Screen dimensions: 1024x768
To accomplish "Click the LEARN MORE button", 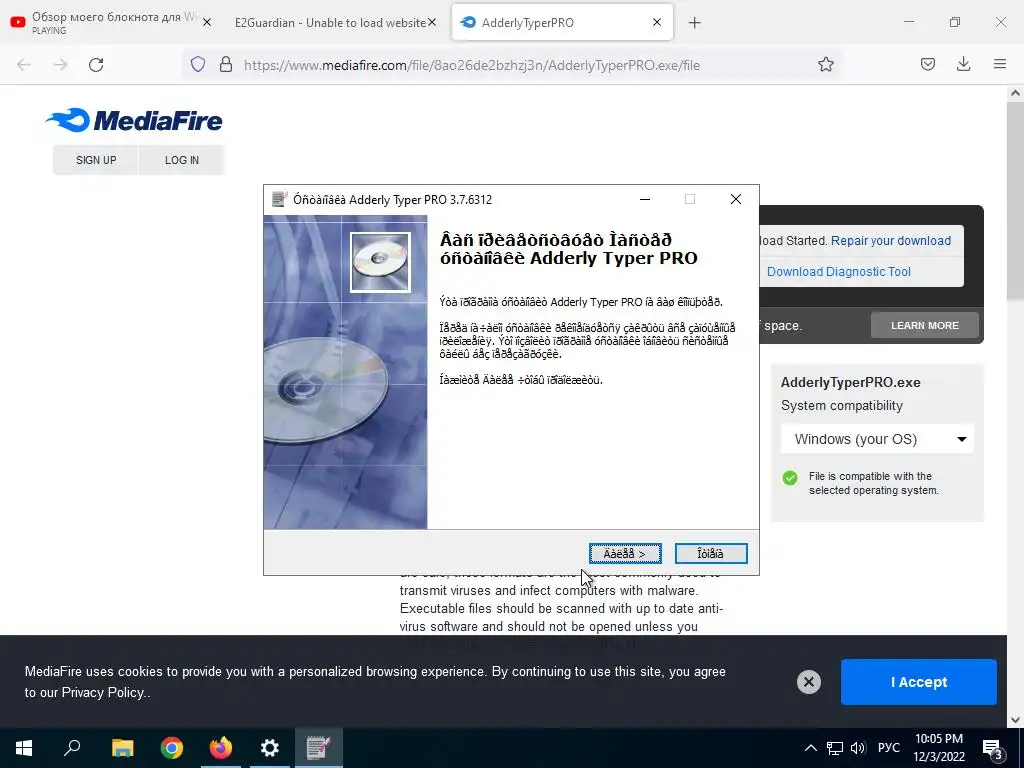I will (925, 325).
